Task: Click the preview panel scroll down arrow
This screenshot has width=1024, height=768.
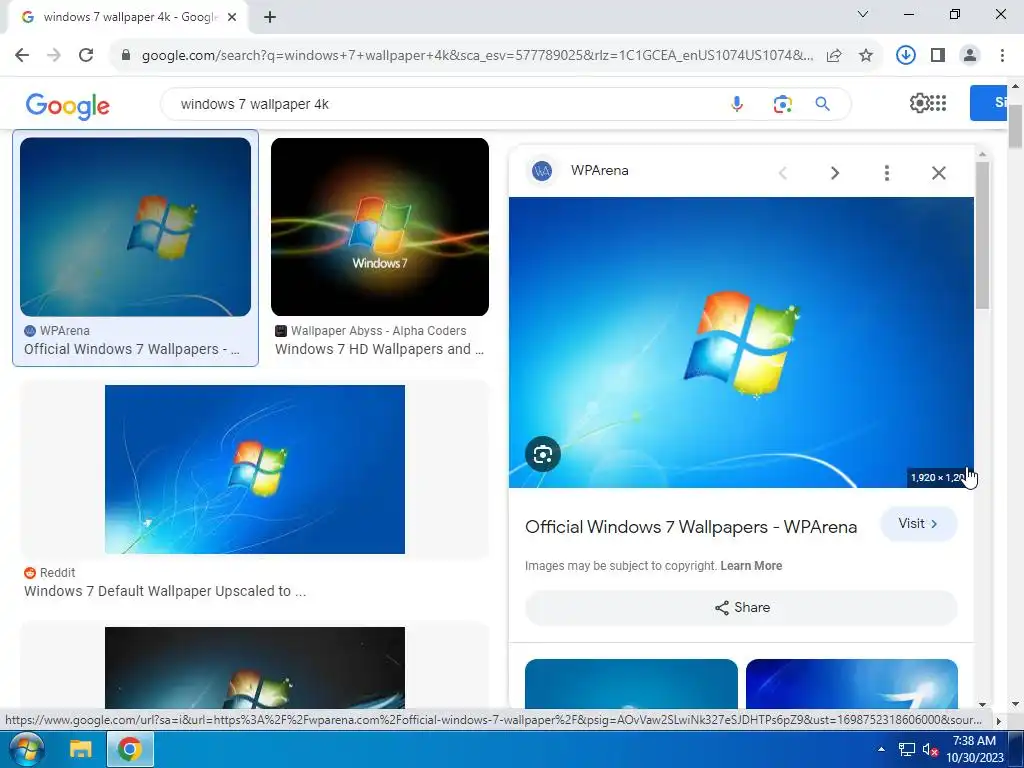Action: tap(982, 705)
